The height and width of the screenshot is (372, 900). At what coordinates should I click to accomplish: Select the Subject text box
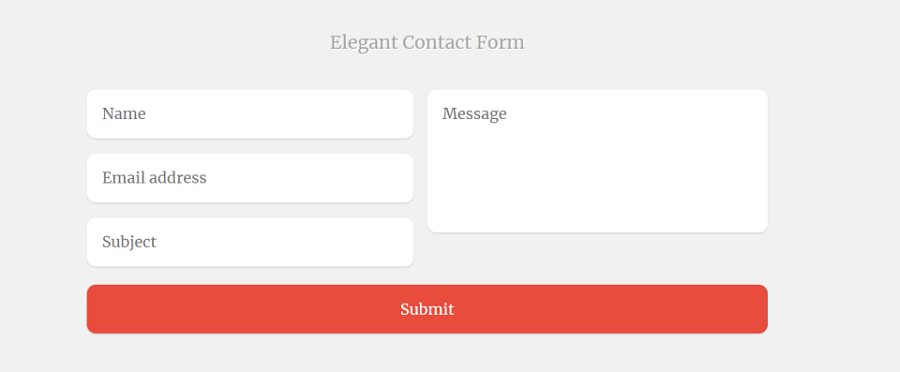pyautogui.click(x=250, y=242)
